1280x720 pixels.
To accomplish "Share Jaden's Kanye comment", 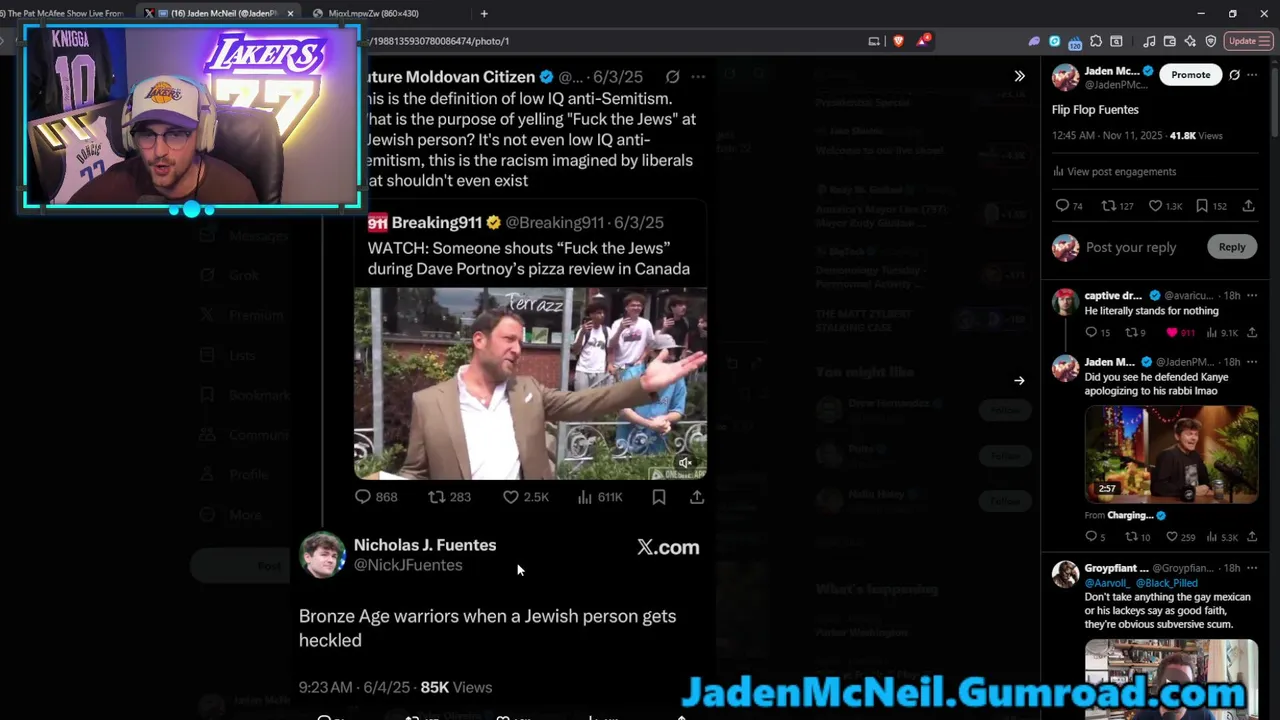I will point(1251,537).
